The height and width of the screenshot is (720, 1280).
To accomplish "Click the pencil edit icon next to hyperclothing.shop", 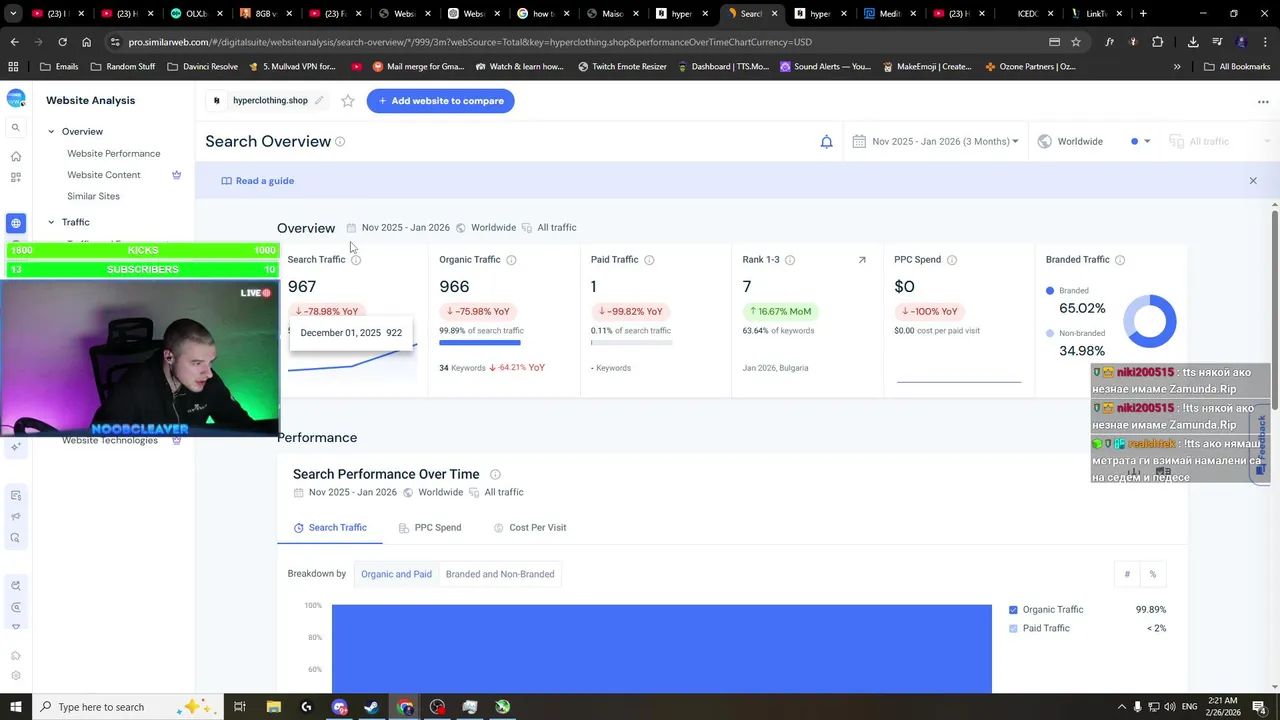I will pos(319,101).
